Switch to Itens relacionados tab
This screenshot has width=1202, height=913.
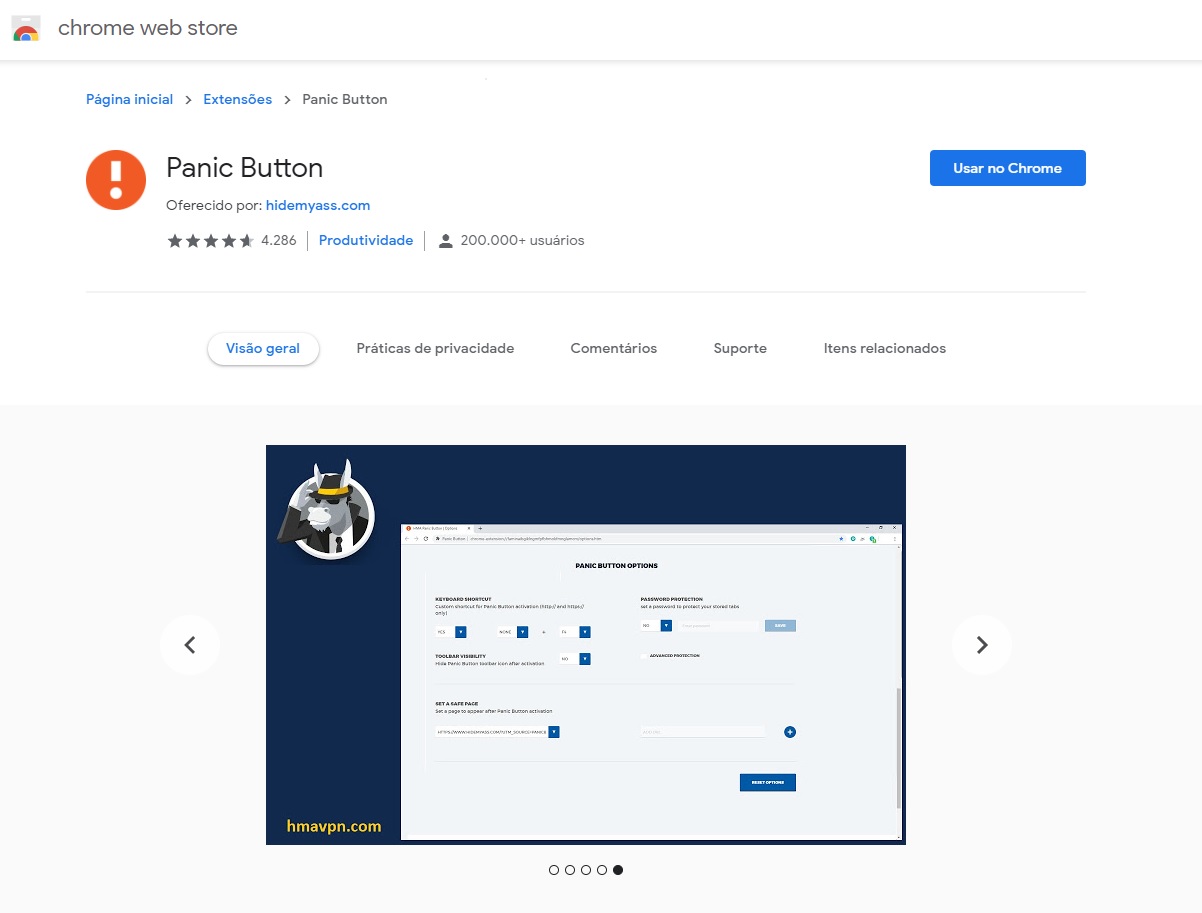click(x=885, y=348)
